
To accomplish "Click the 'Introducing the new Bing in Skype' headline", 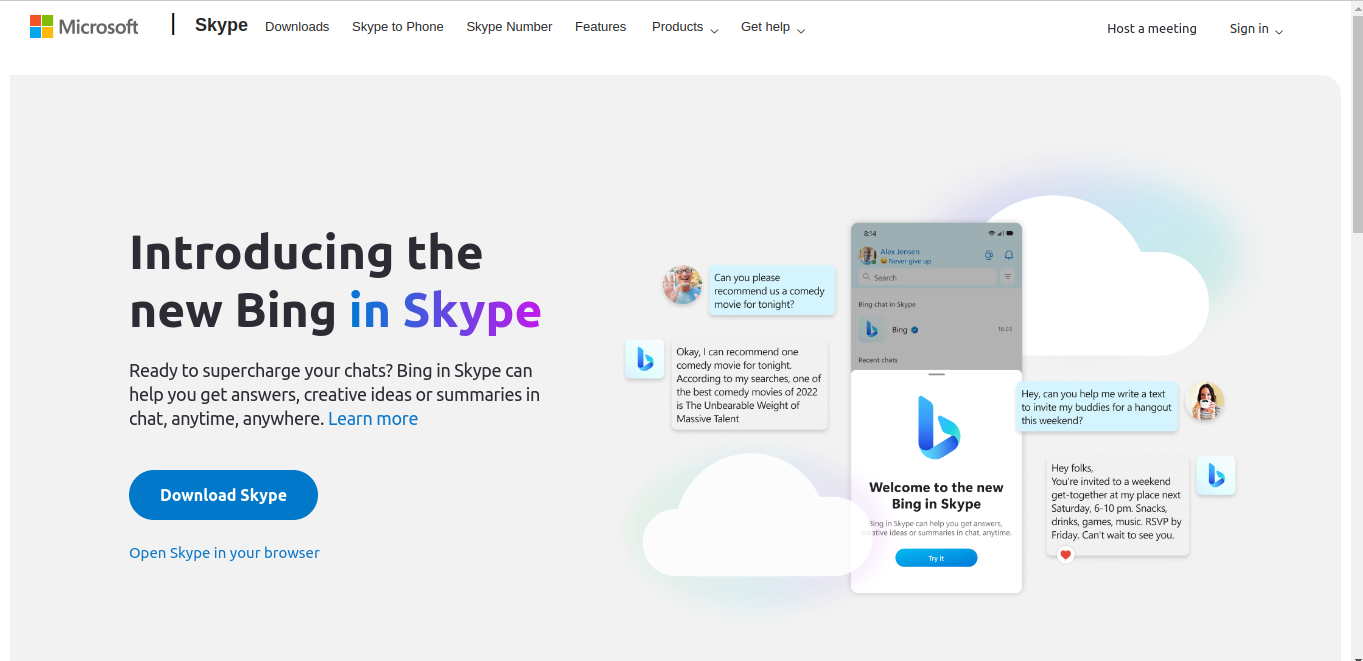I will pyautogui.click(x=336, y=281).
